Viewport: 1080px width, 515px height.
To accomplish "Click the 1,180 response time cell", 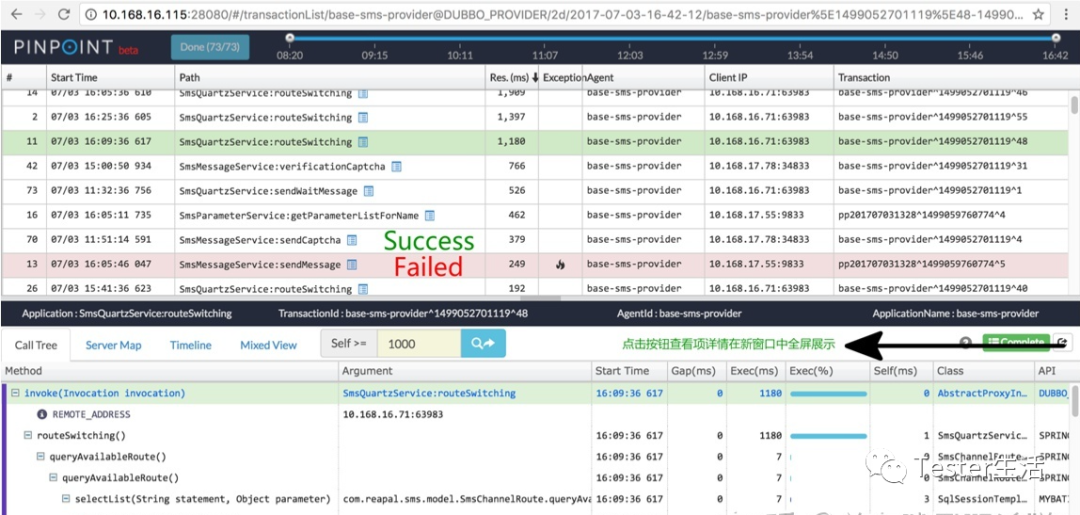I will [x=510, y=143].
